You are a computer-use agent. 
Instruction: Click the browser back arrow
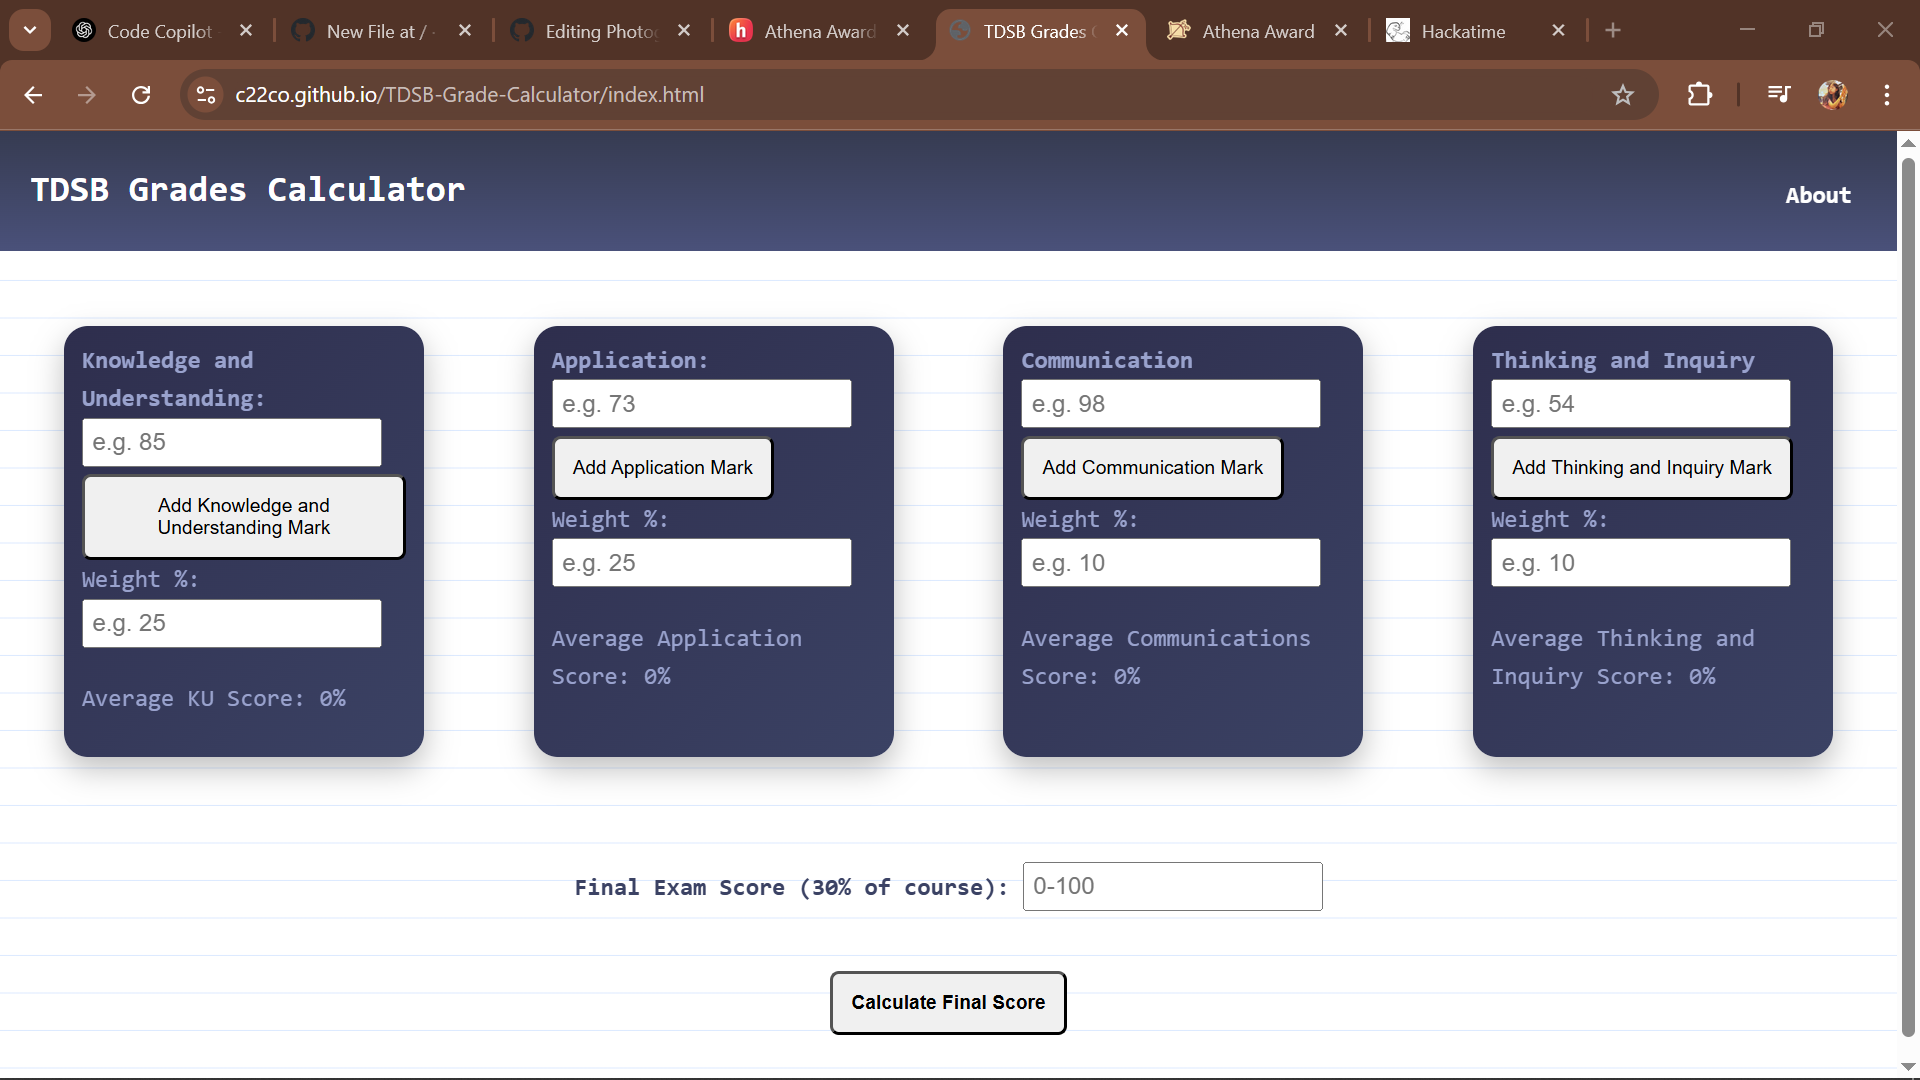click(33, 95)
